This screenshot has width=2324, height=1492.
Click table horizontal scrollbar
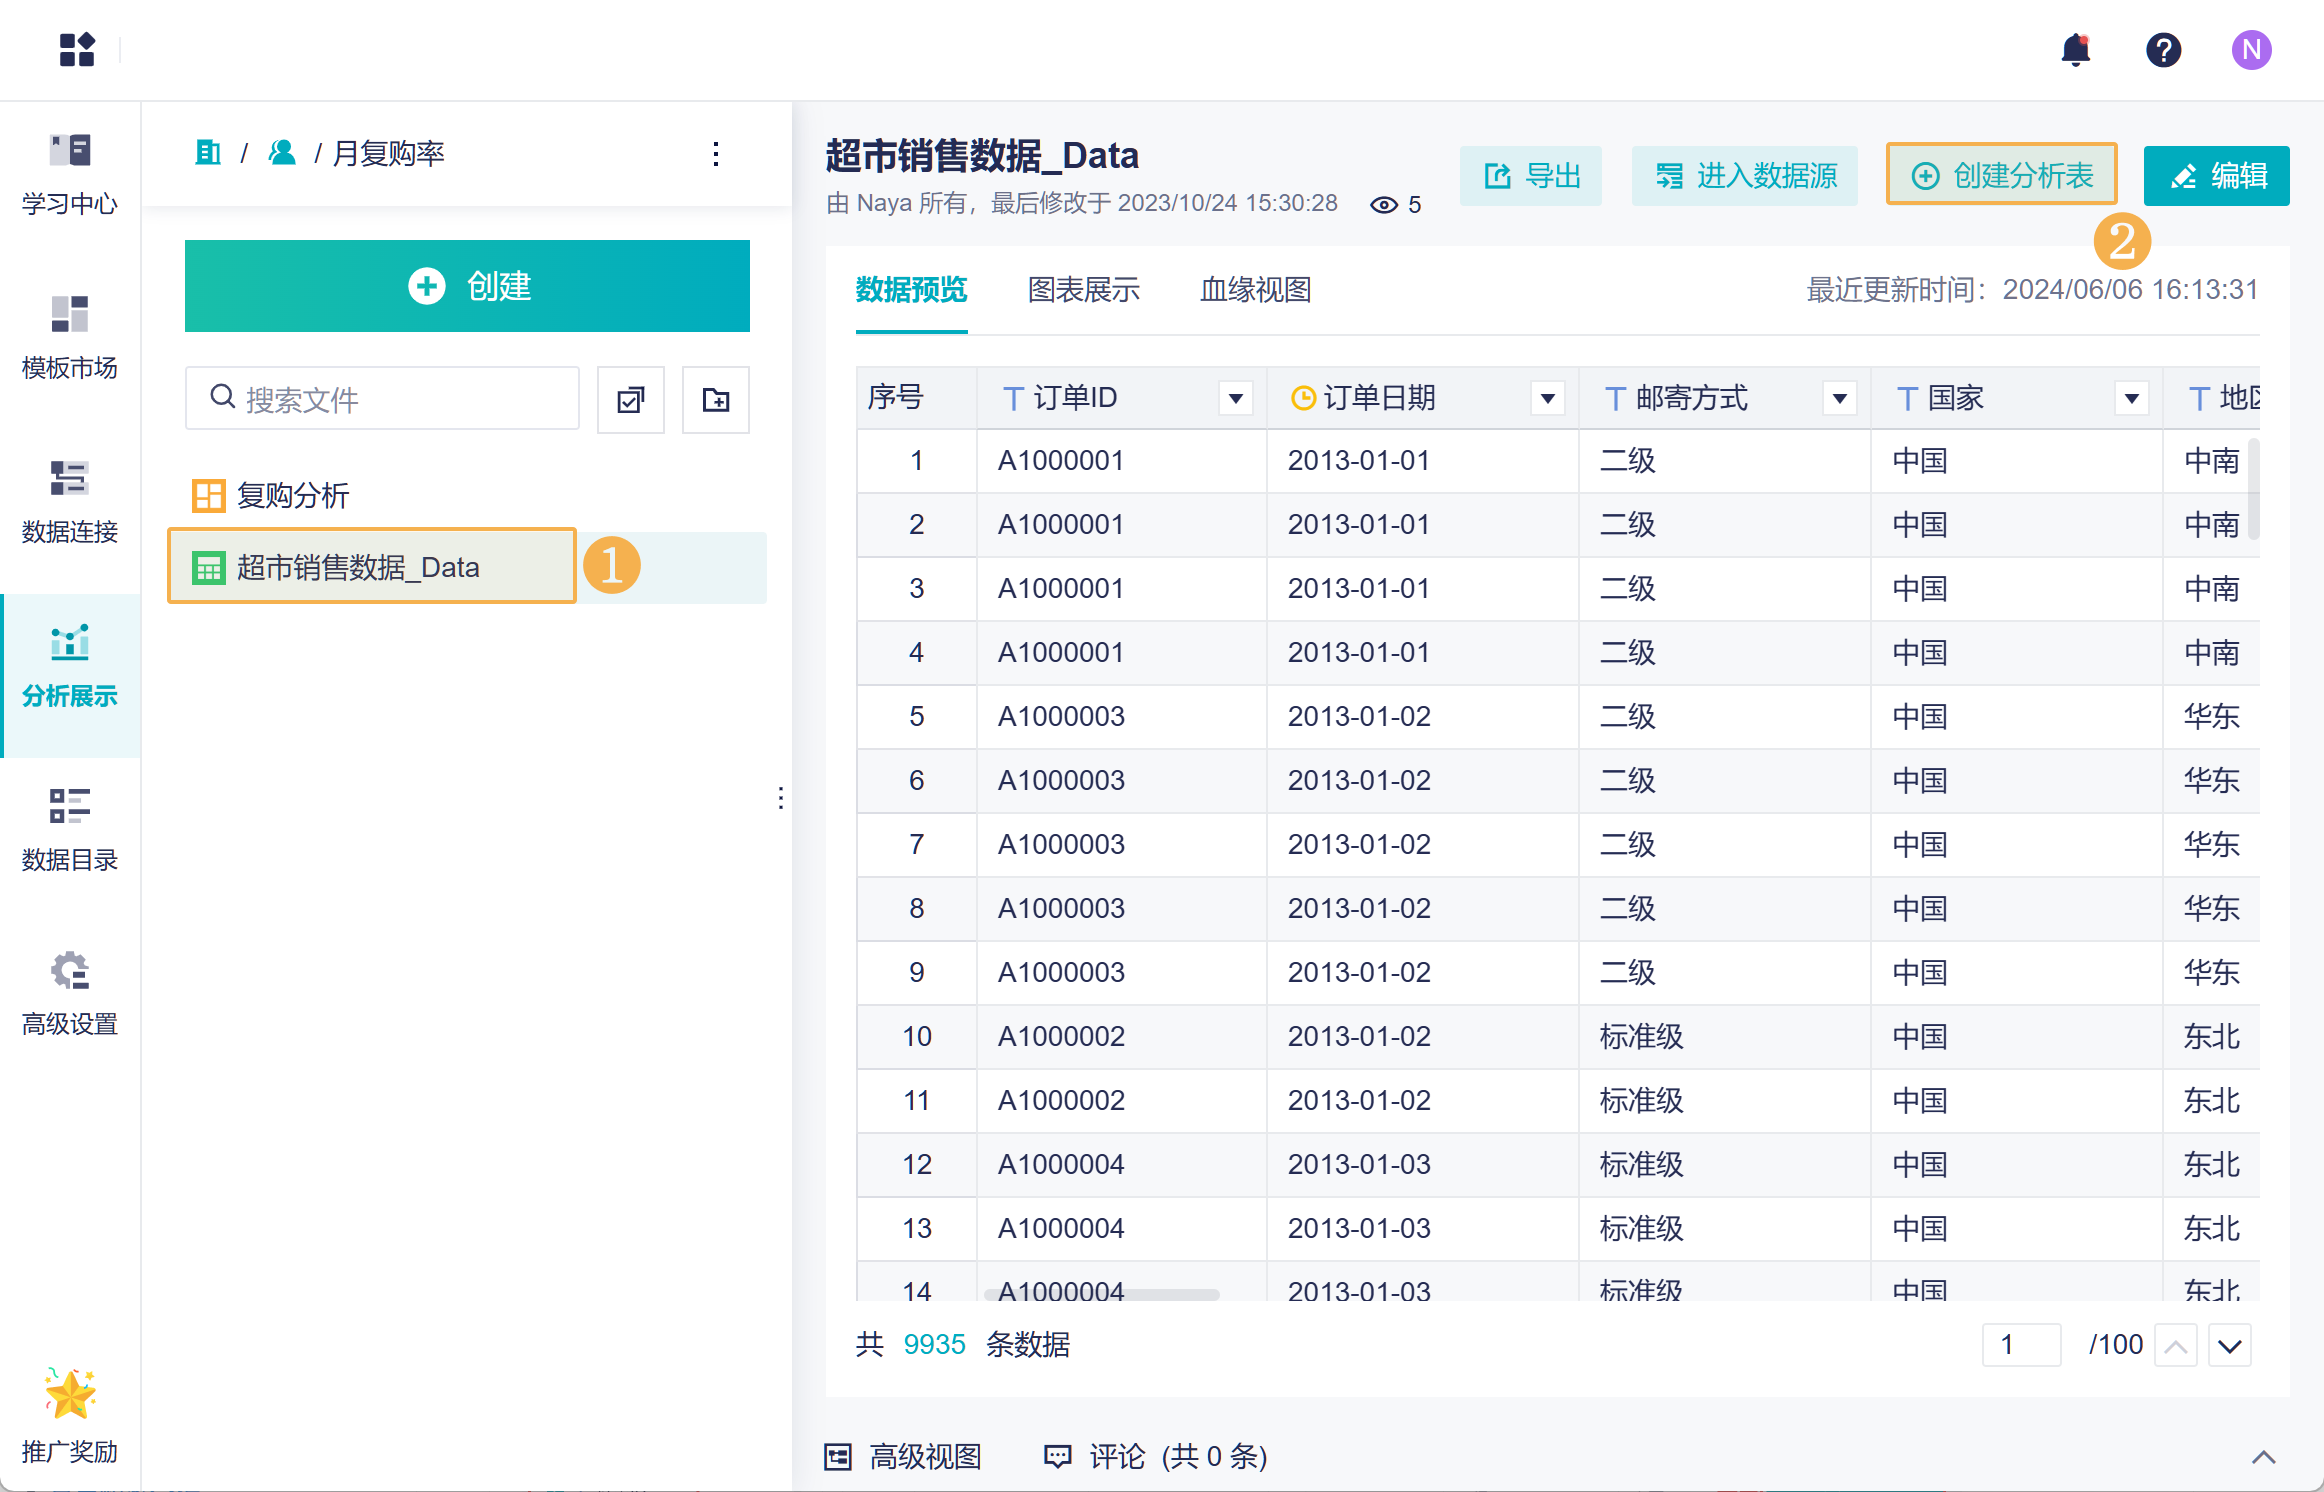coord(1102,1294)
